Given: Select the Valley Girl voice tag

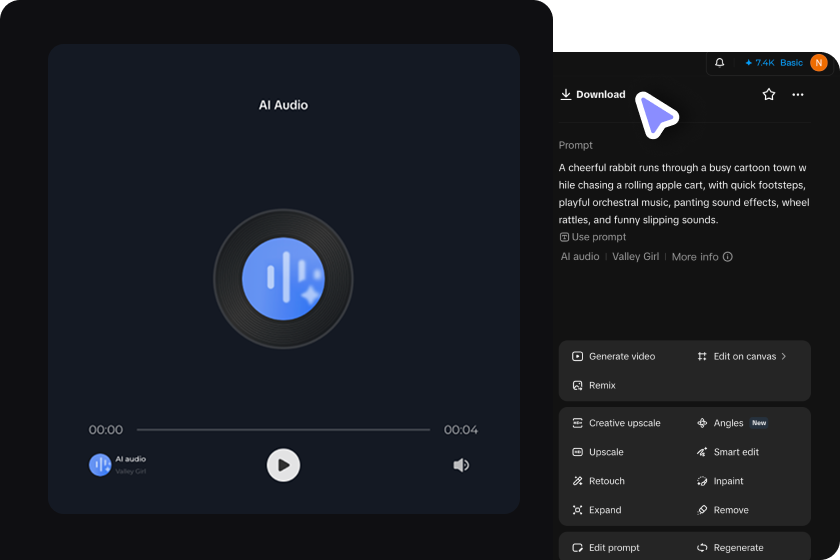Looking at the screenshot, I should 635,257.
